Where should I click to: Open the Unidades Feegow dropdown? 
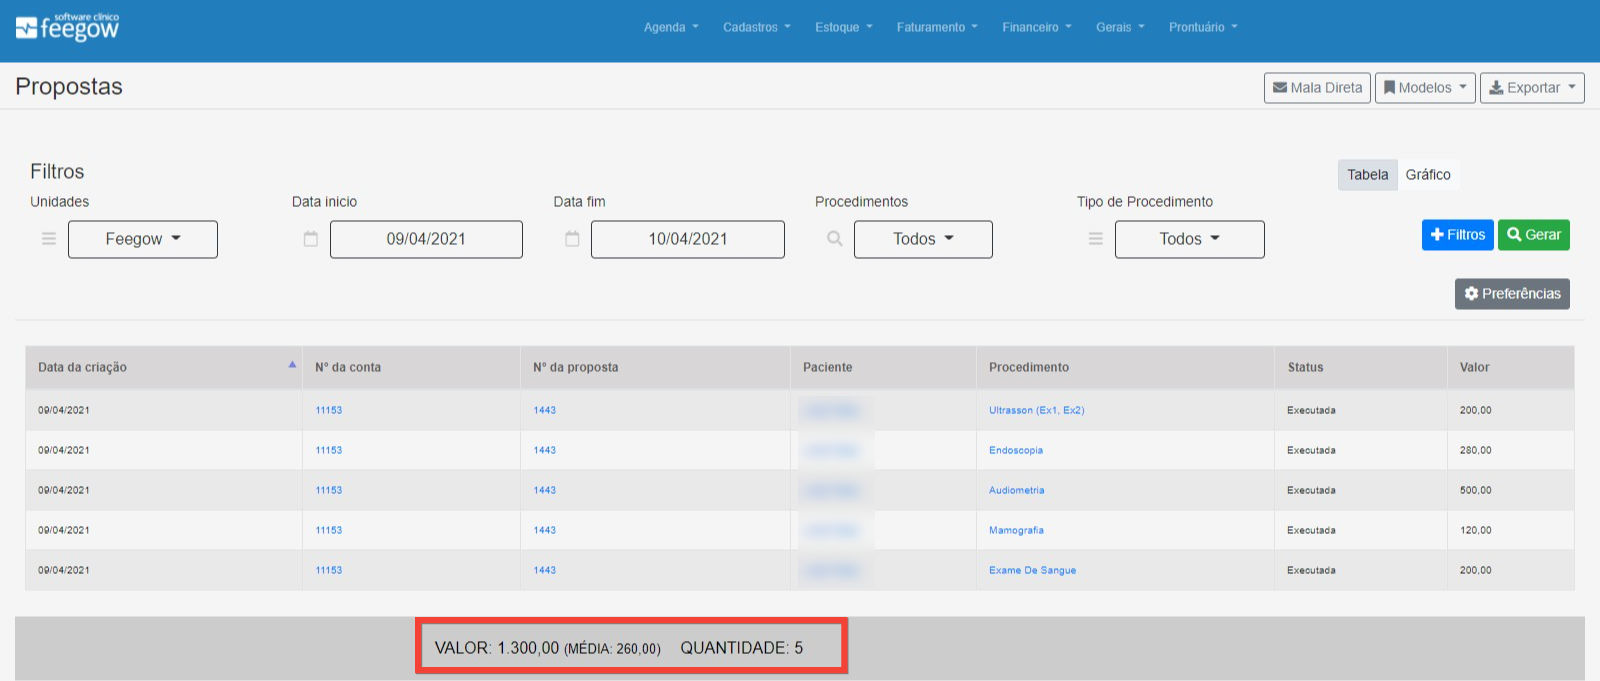(143, 239)
